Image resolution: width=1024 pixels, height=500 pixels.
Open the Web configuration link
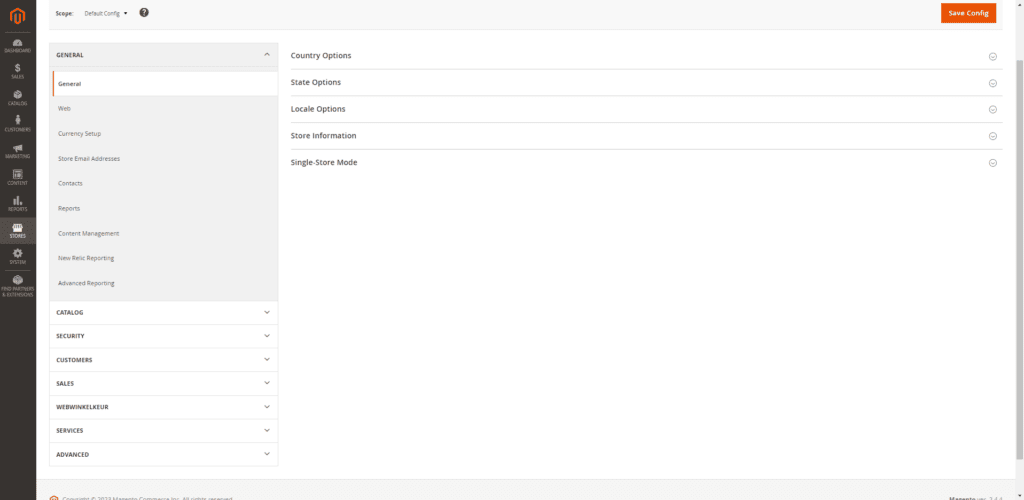click(64, 108)
